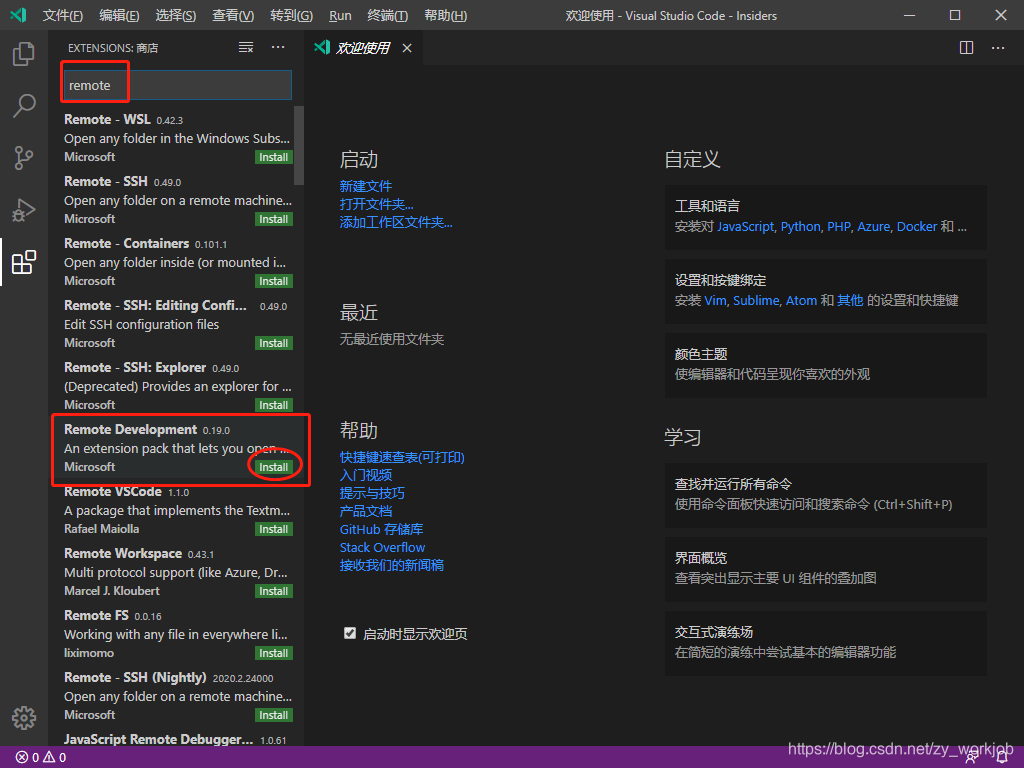1024x768 pixels.
Task: Clear extensions search results icon
Action: point(246,48)
